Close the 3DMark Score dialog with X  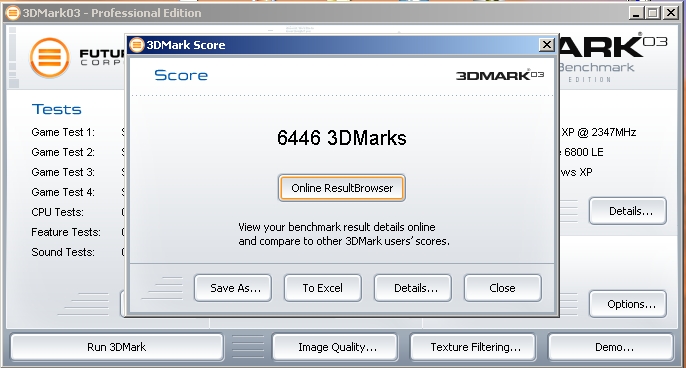pyautogui.click(x=546, y=45)
